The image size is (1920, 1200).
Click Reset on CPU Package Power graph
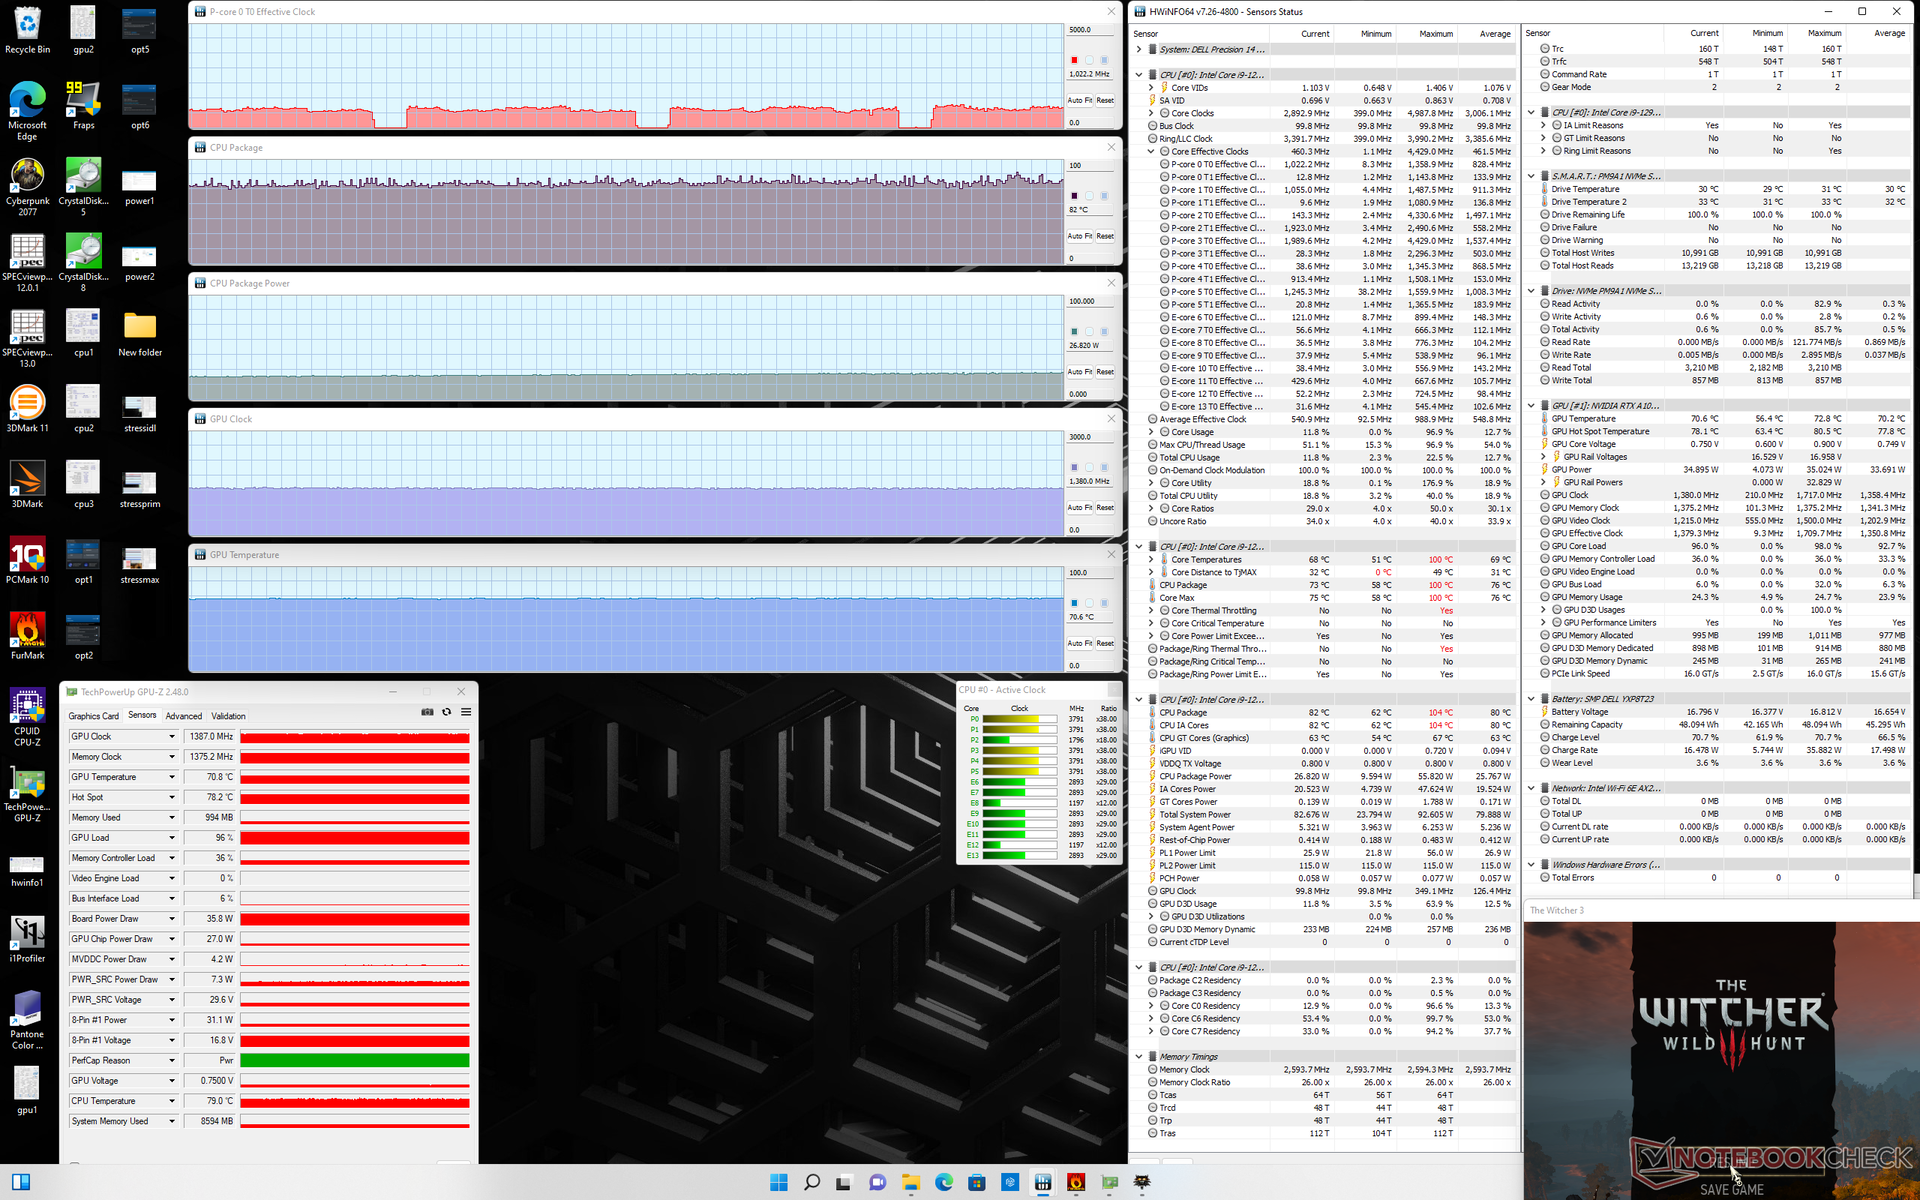pos(1105,372)
